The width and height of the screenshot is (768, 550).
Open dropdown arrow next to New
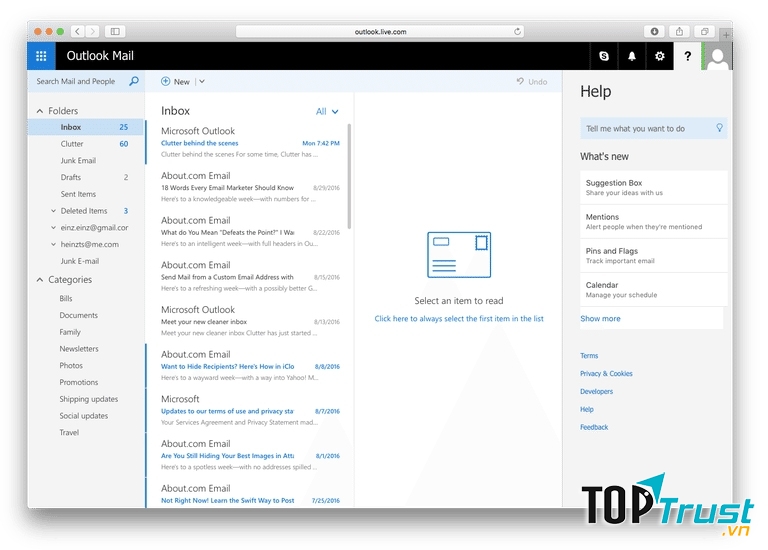tap(202, 82)
